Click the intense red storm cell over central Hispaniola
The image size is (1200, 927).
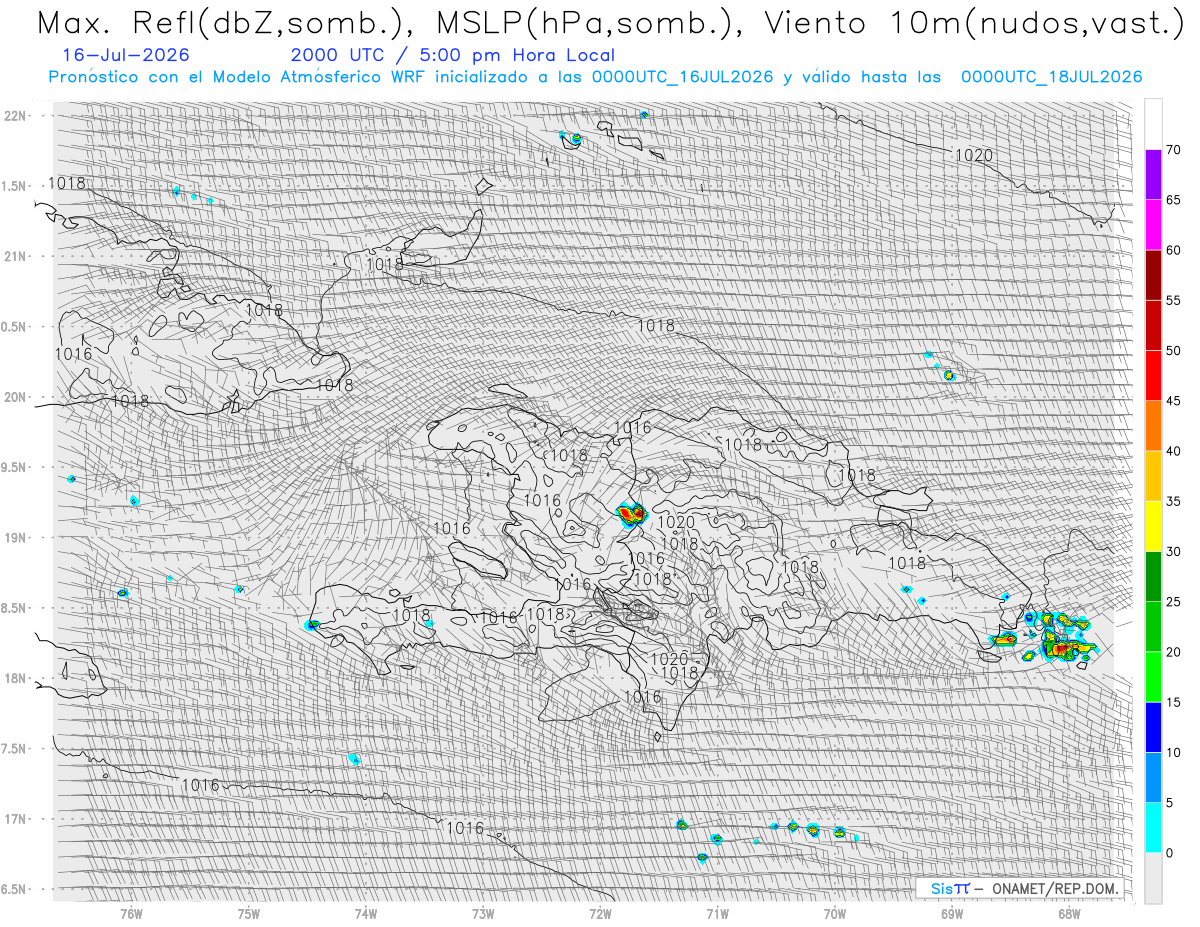[x=632, y=515]
